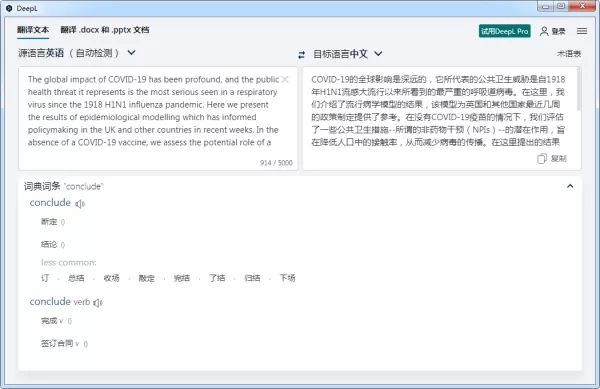
Task: Maximize the DeepL window
Action: coord(561,7)
